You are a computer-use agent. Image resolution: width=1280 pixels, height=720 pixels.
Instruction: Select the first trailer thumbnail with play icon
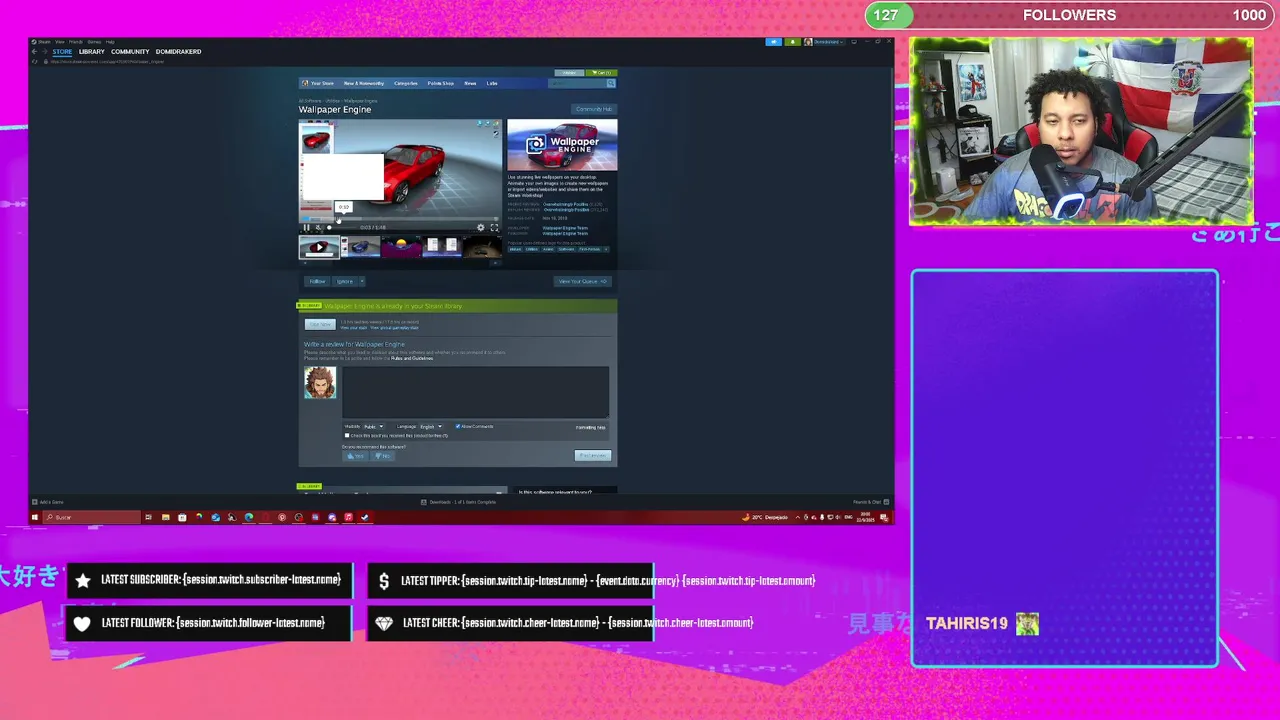coord(319,247)
